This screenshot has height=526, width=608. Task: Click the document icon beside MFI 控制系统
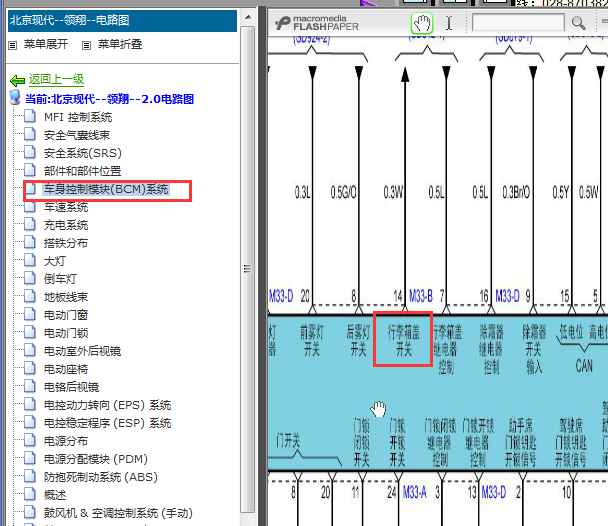tap(30, 116)
